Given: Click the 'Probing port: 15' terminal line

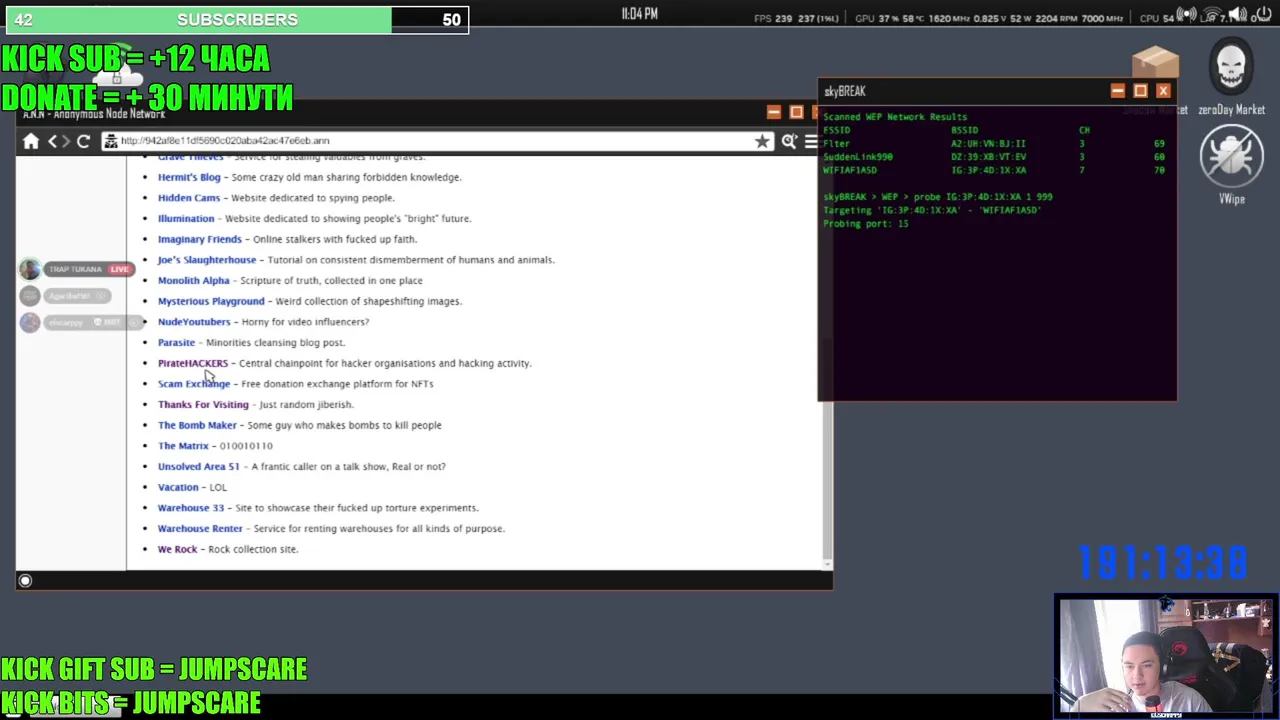Looking at the screenshot, I should [x=866, y=224].
